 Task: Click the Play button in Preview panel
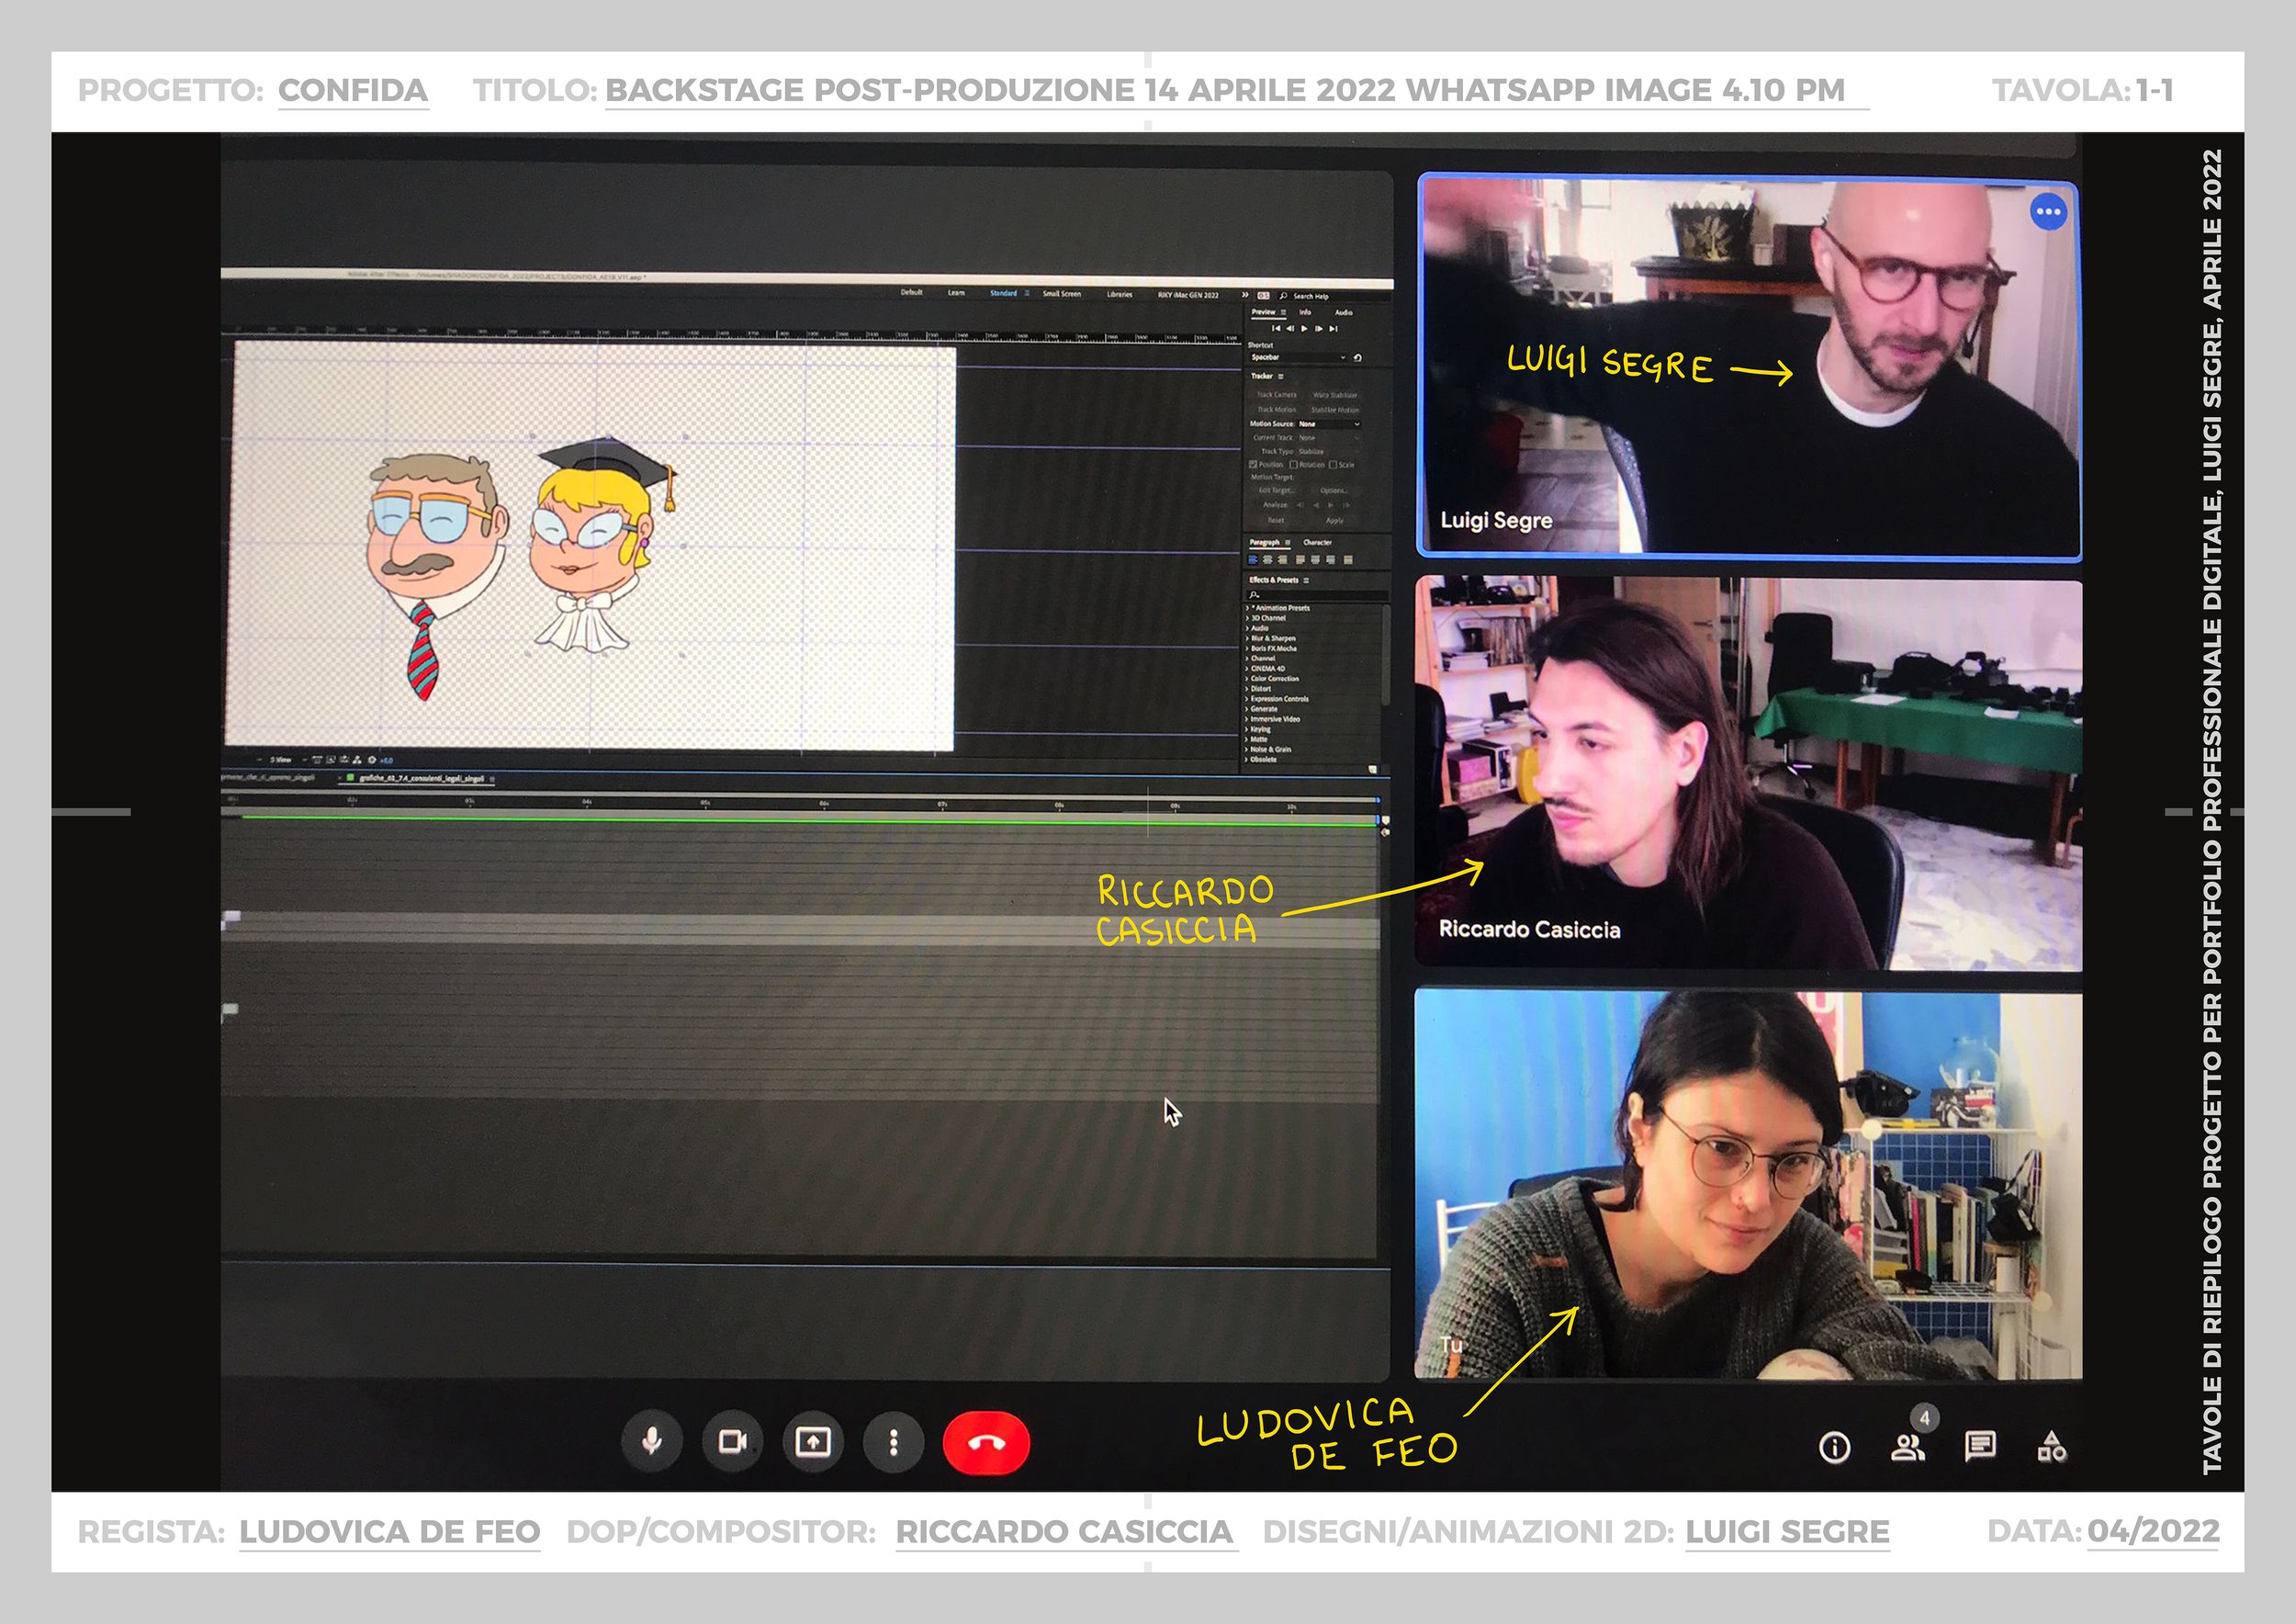click(1304, 329)
